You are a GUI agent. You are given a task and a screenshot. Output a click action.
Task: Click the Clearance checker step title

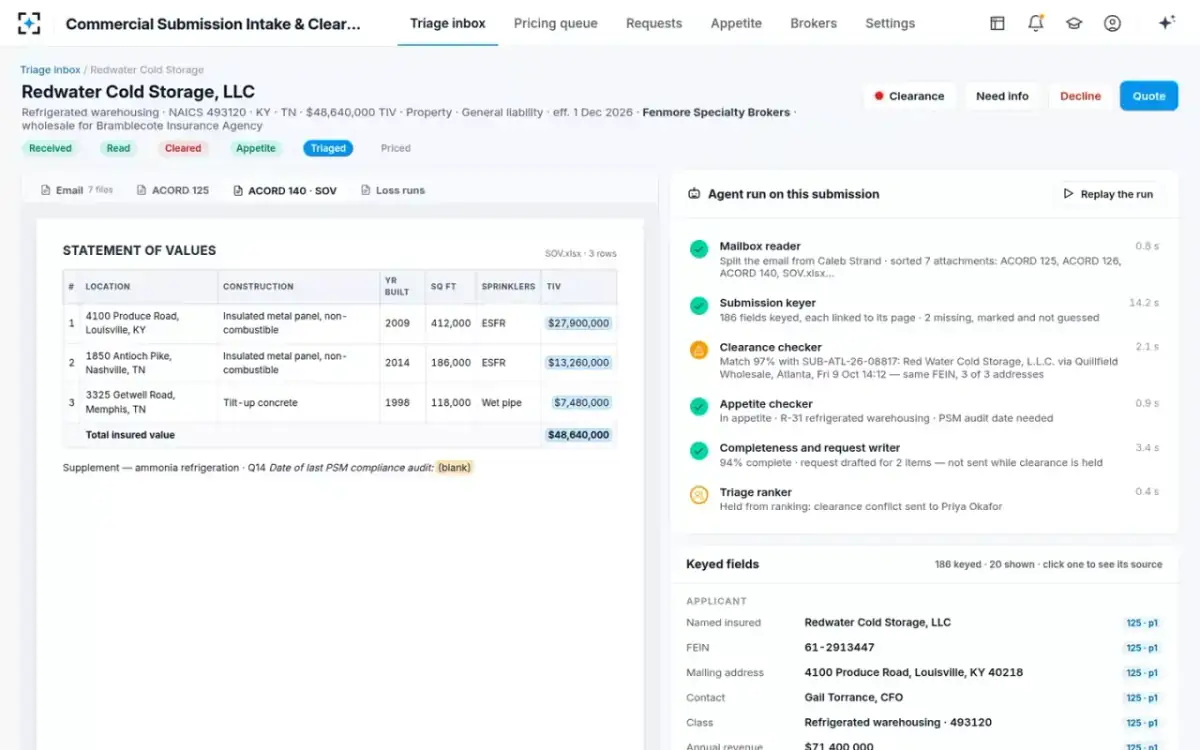[770, 347]
